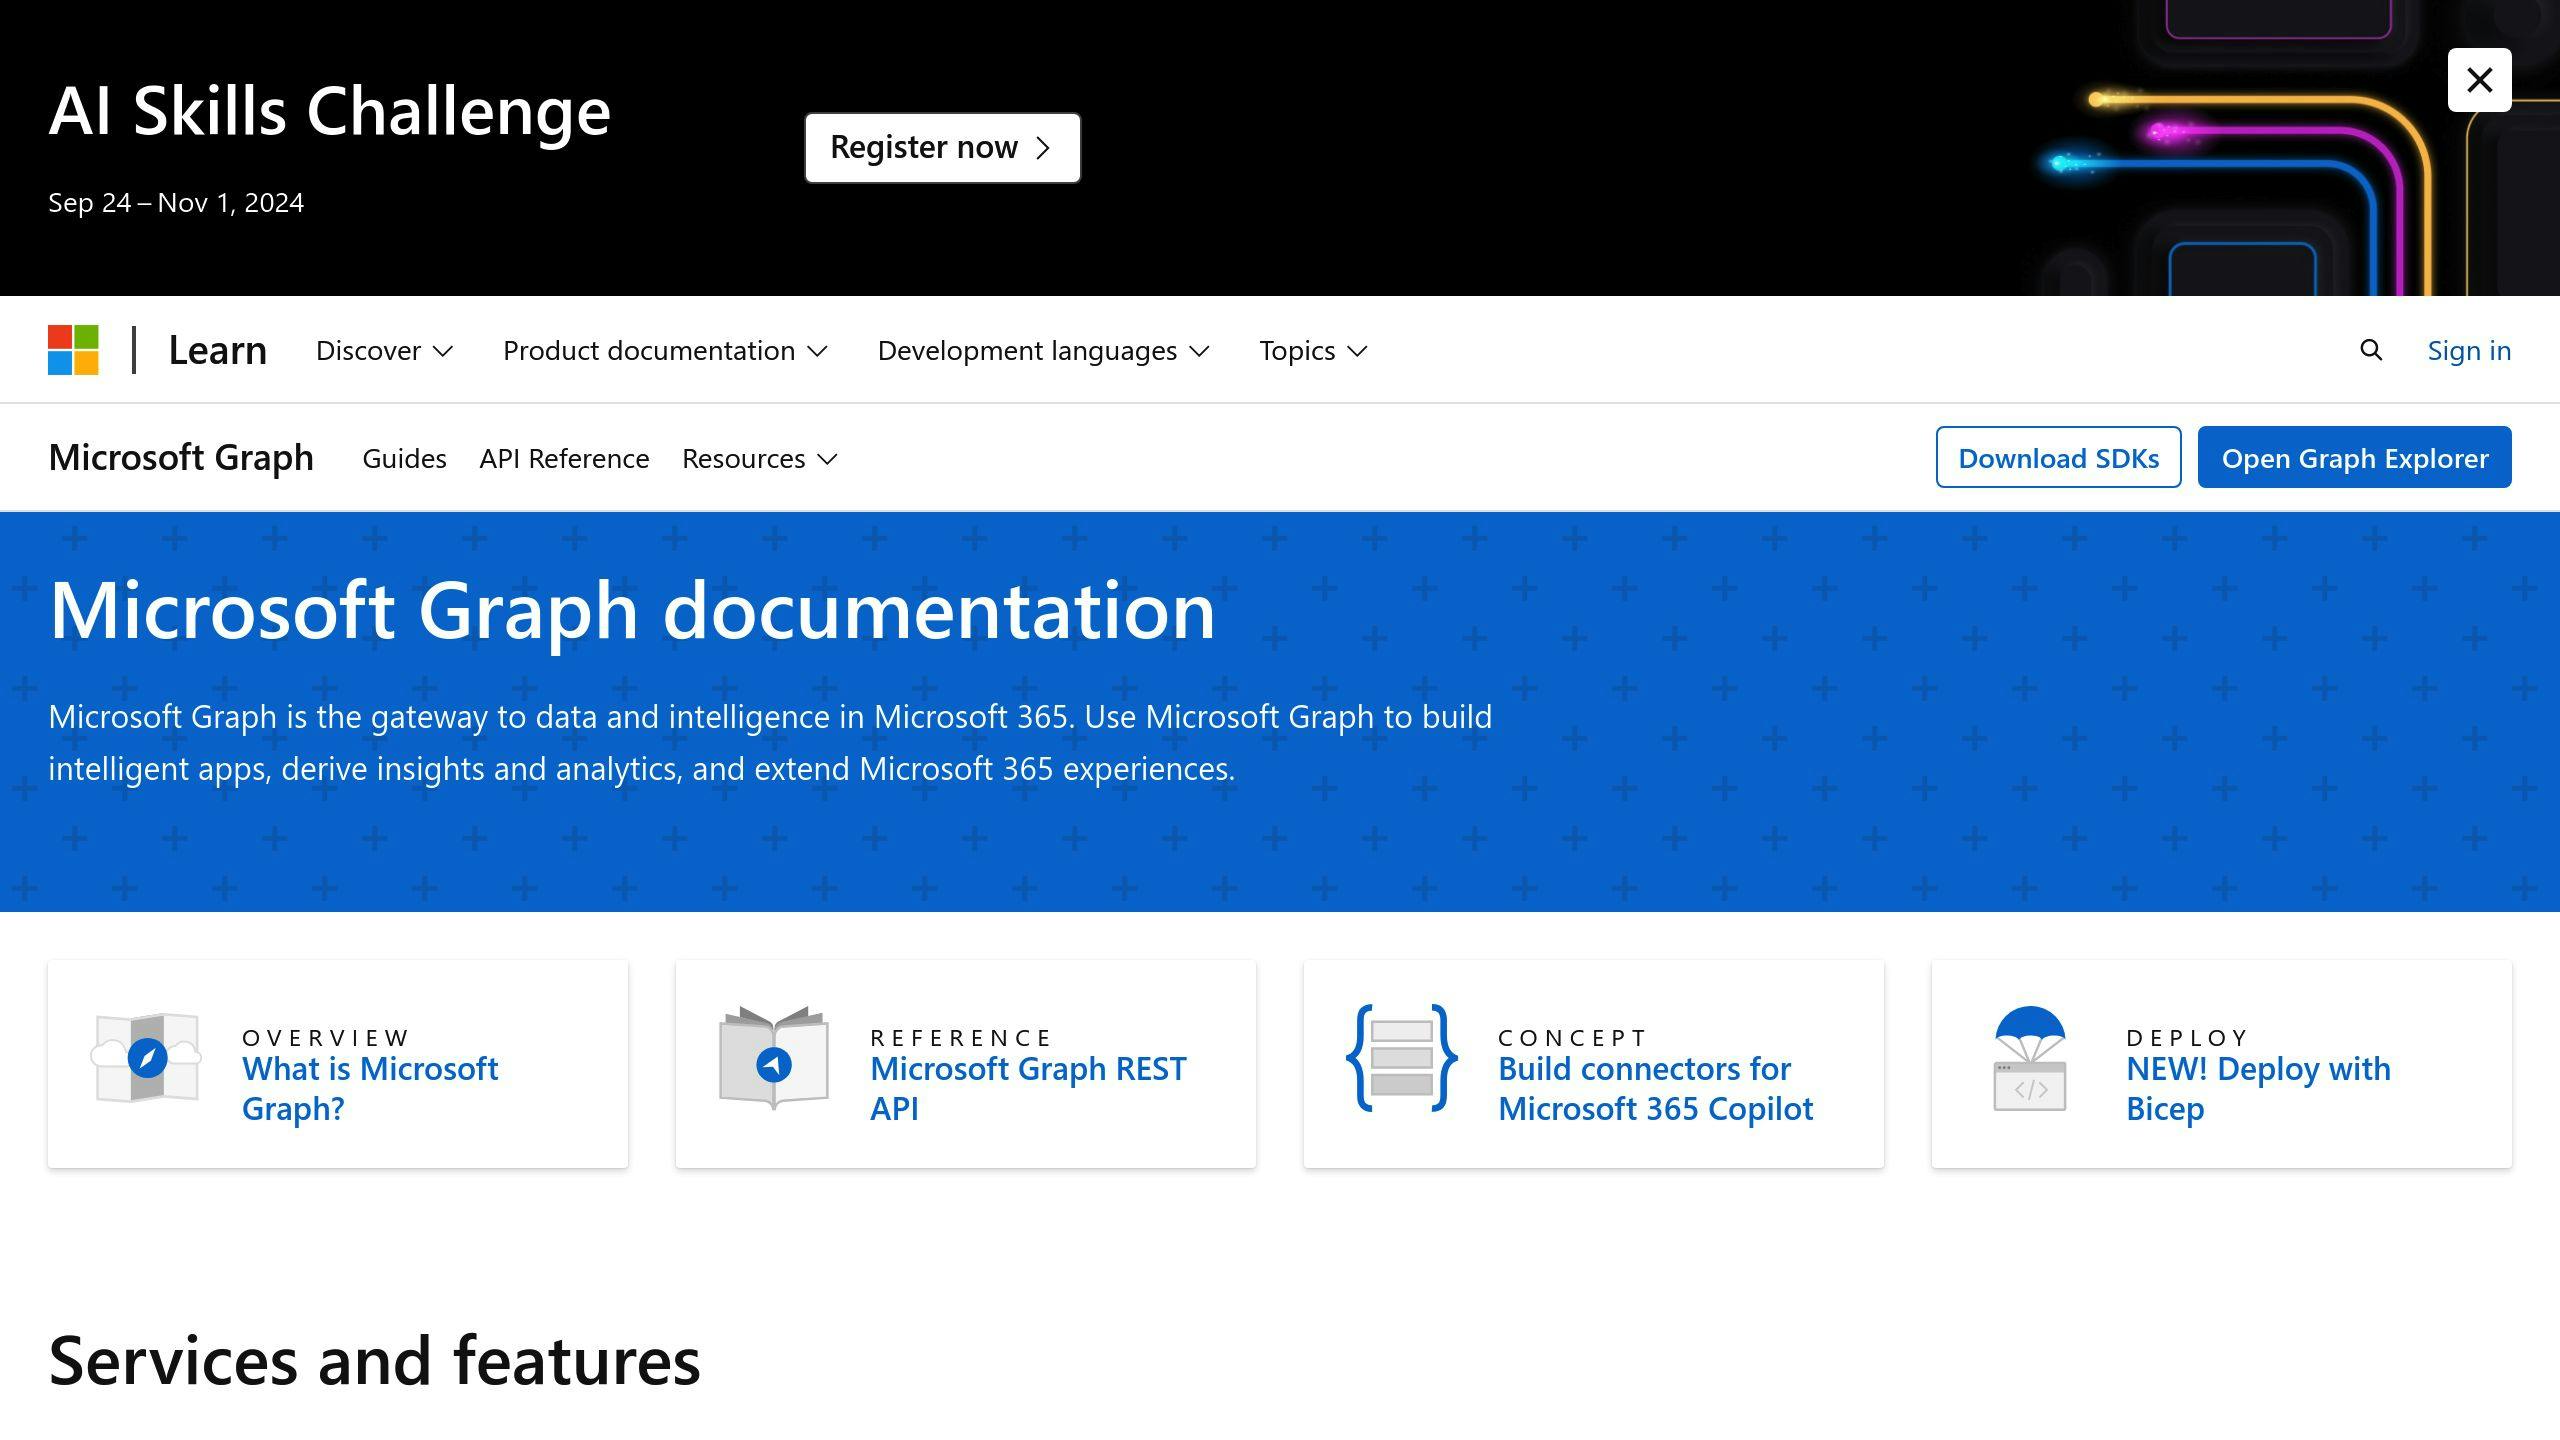Click the Microsoft Graph documentation heading

tap(632, 610)
